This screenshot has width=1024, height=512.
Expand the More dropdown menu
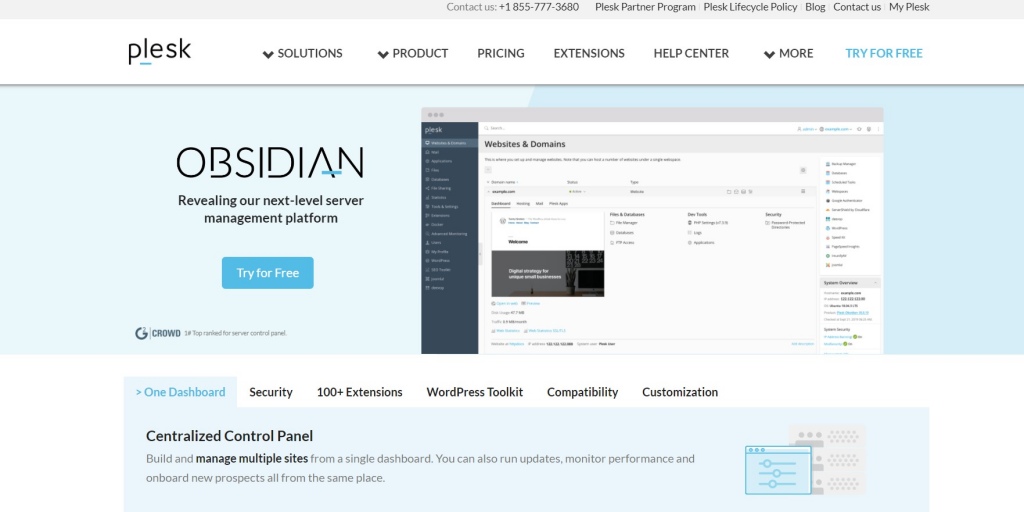(x=788, y=53)
